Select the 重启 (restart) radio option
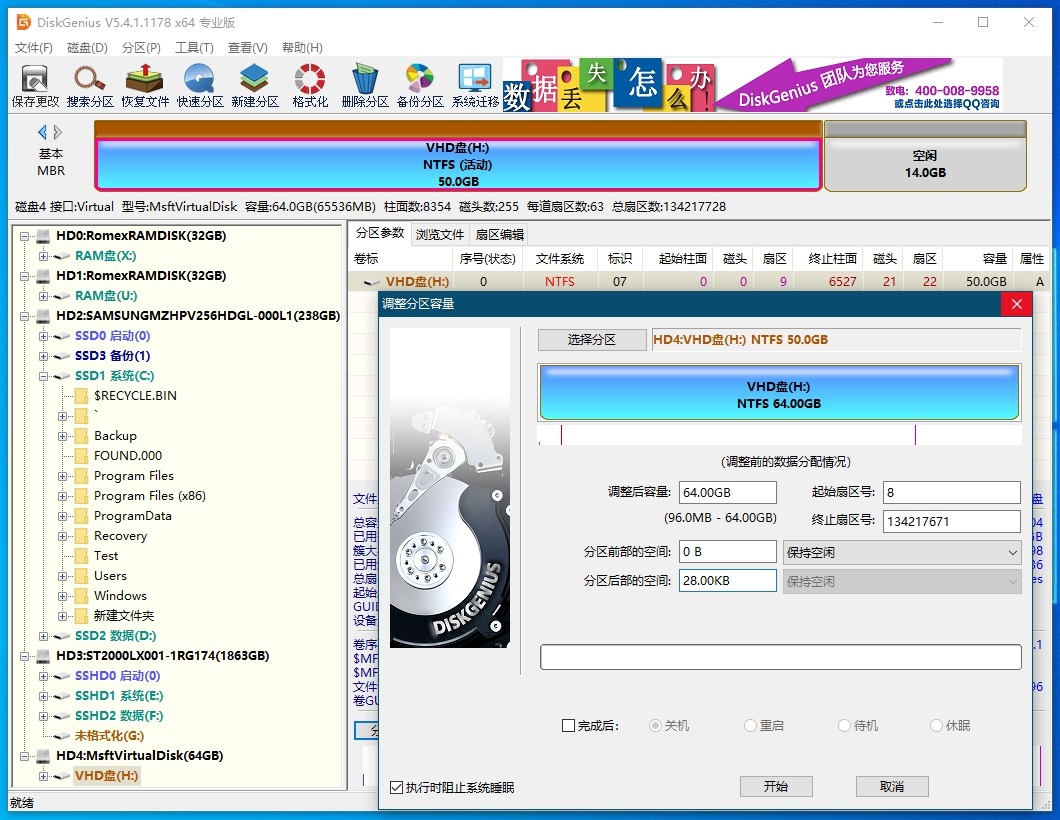Viewport: 1060px width, 820px height. [x=750, y=725]
